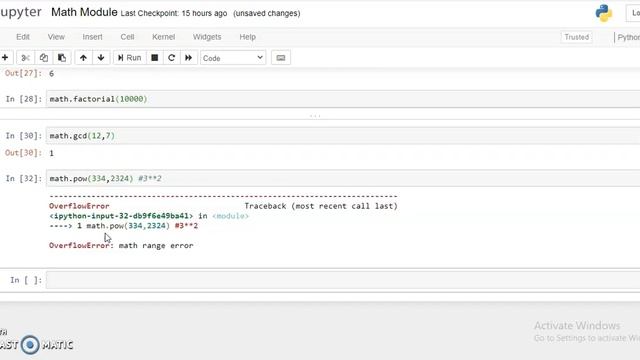The height and width of the screenshot is (360, 640).
Task: Paste cells below icon
Action: click(x=62, y=58)
